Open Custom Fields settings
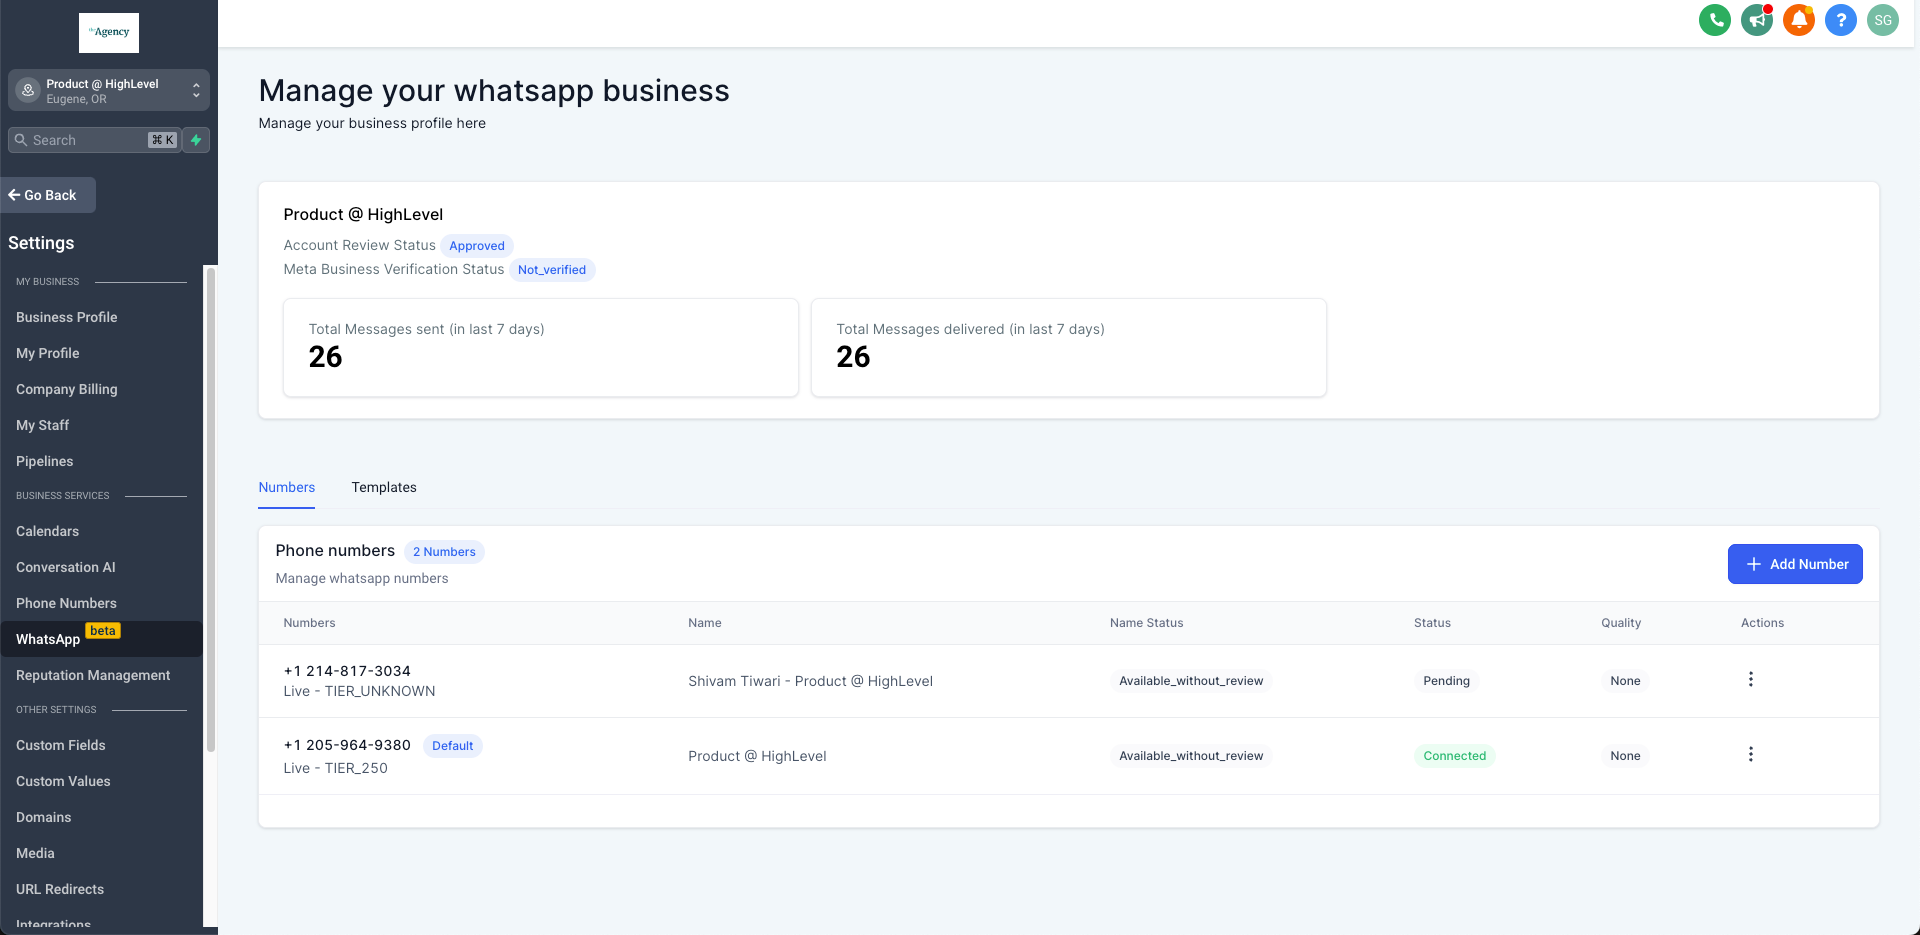This screenshot has height=935, width=1920. 61,745
